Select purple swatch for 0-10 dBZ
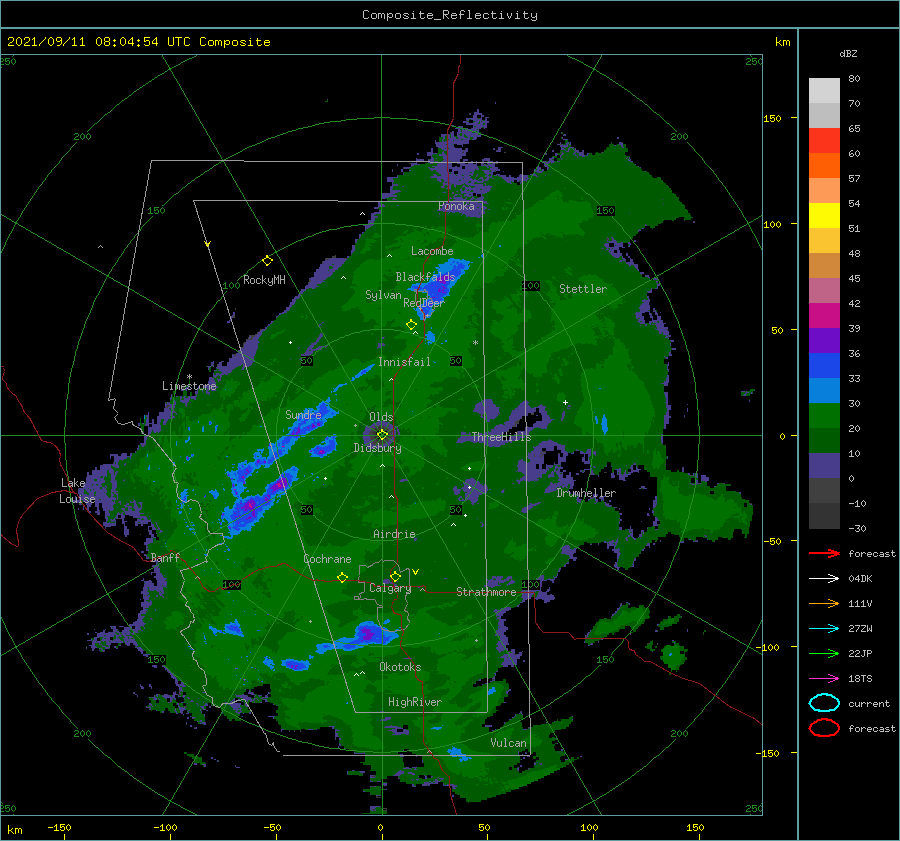 pos(824,466)
